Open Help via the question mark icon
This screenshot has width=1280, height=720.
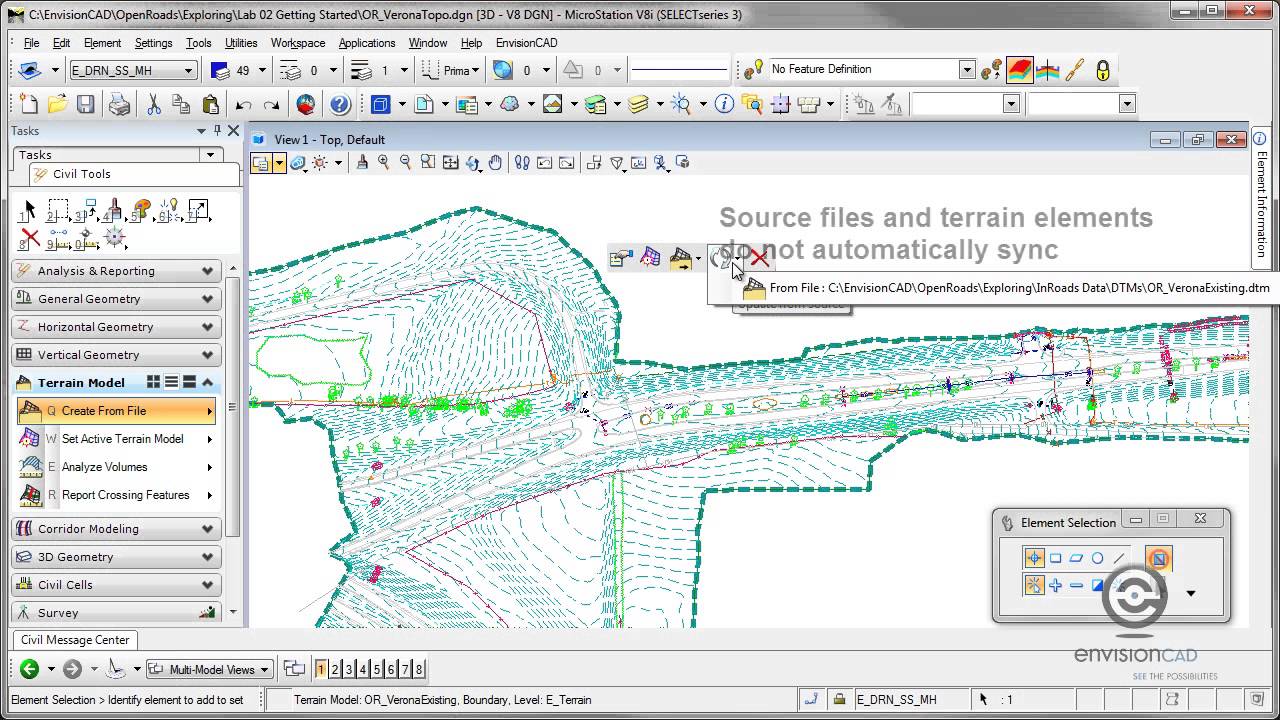pos(340,104)
